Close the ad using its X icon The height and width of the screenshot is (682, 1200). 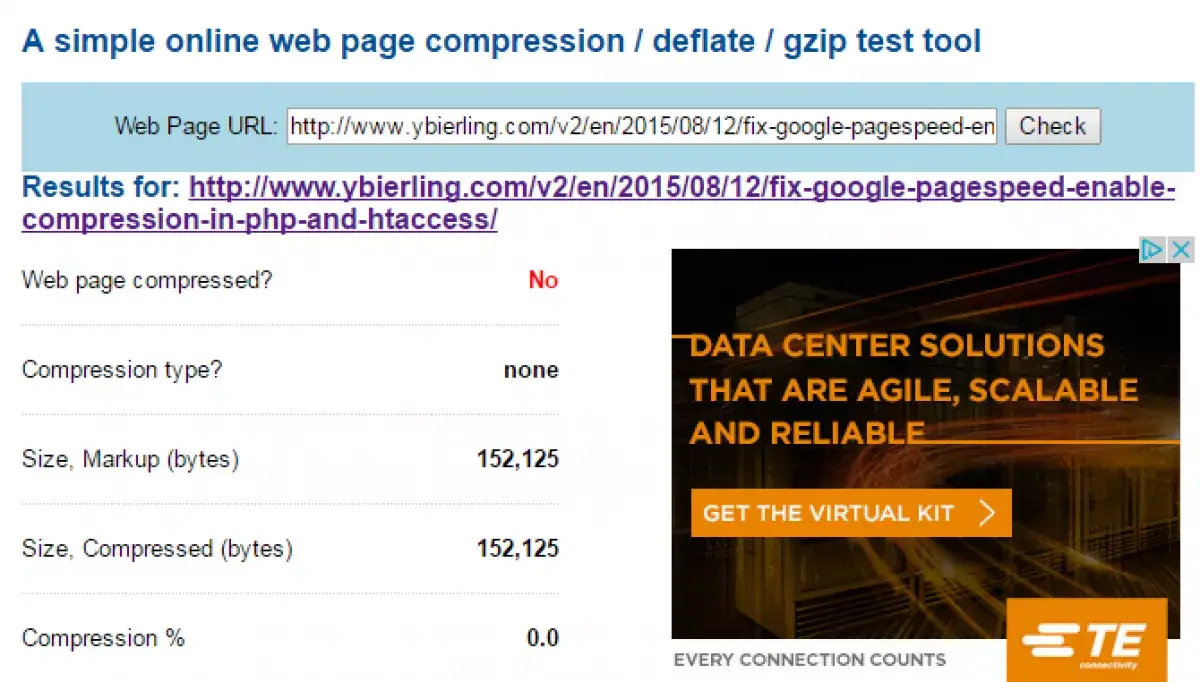(x=1182, y=250)
